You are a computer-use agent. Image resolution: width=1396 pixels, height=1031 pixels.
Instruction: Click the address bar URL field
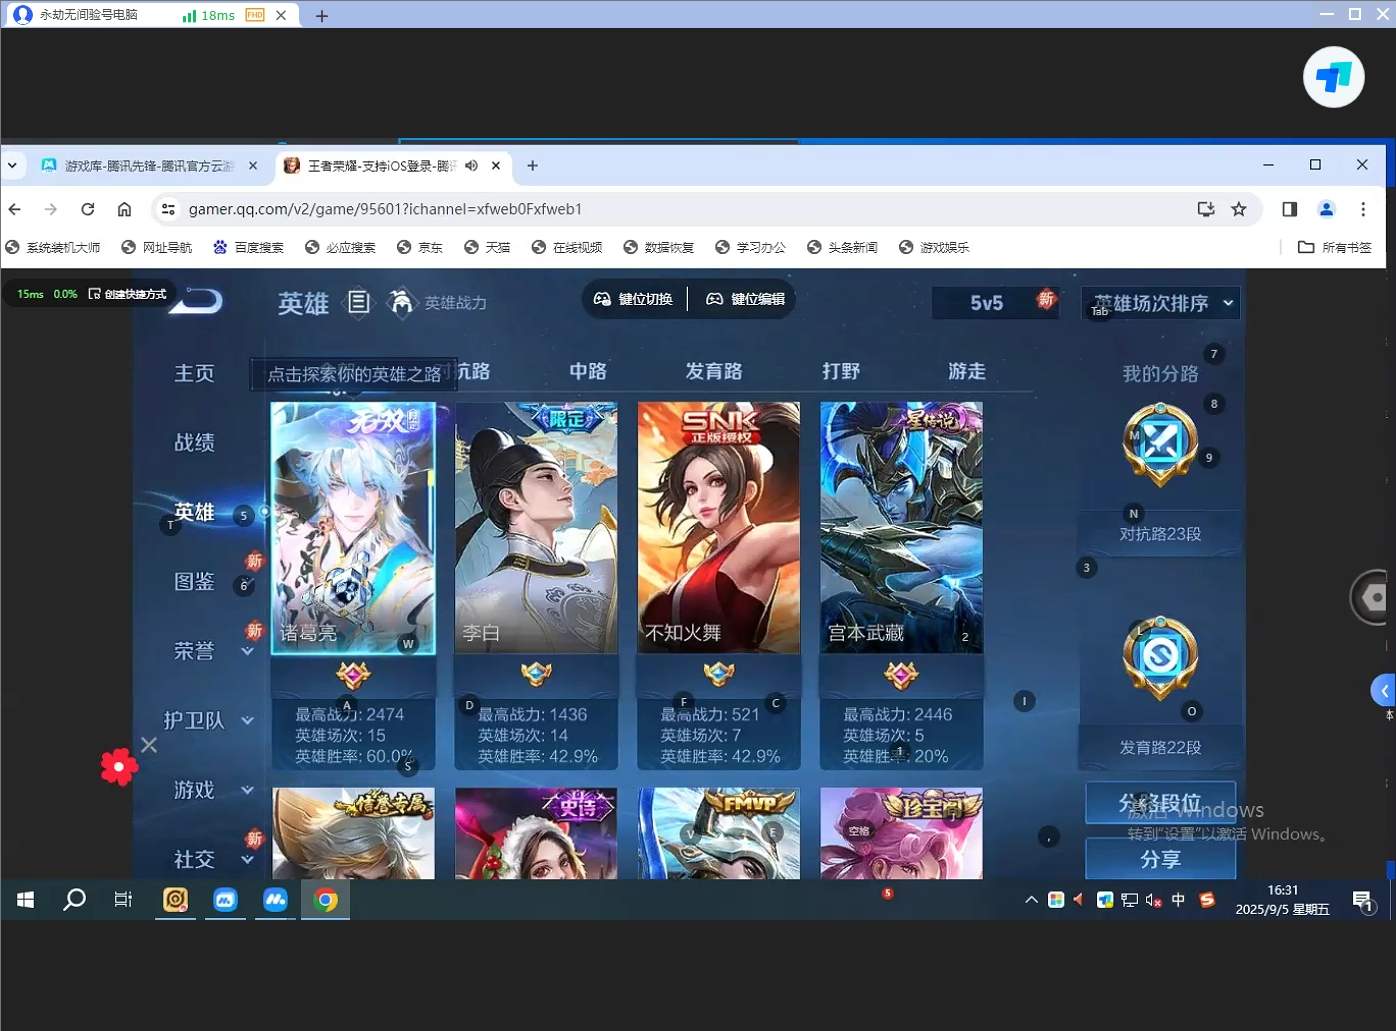click(x=680, y=209)
